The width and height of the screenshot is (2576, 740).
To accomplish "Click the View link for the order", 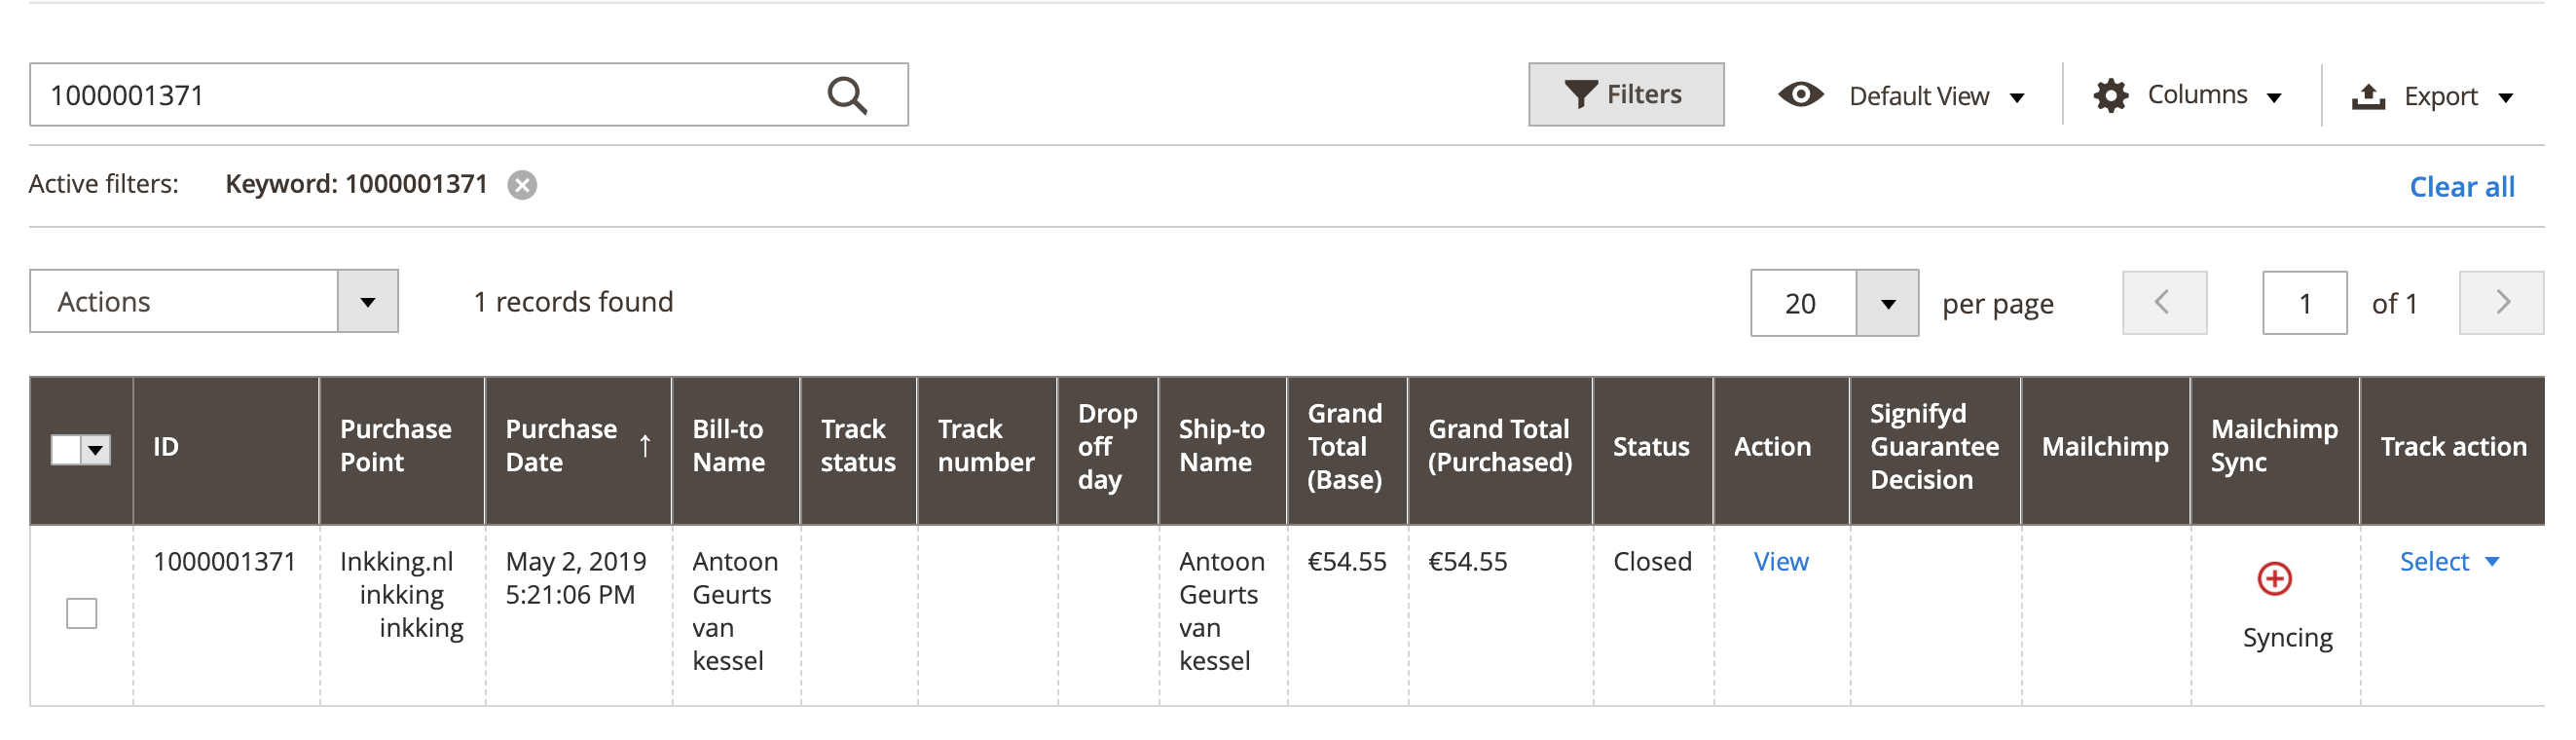I will 1780,562.
